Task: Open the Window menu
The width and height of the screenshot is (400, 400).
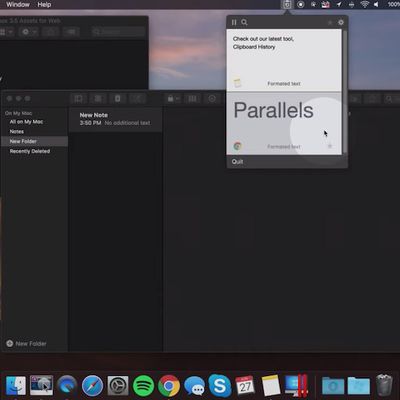Action: (18, 4)
